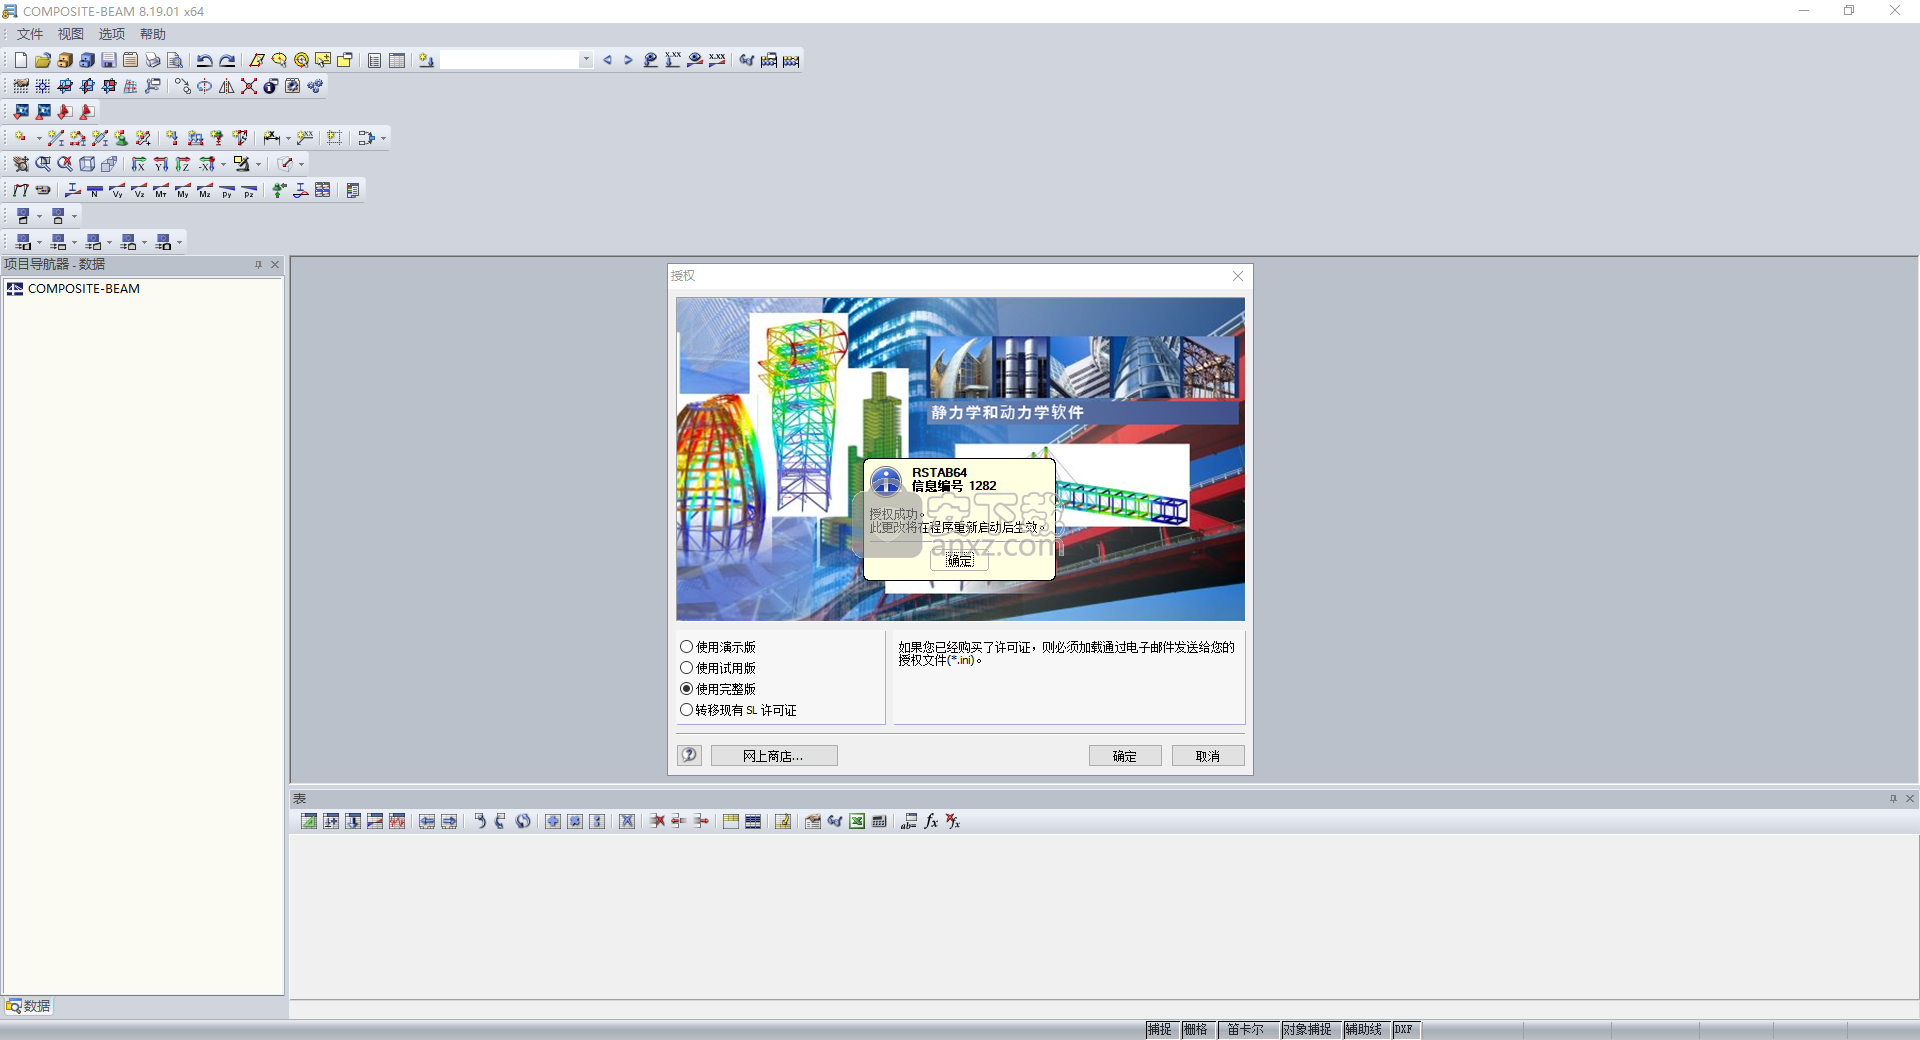Click the Redo arrow icon
The width and height of the screenshot is (1920, 1040).
click(x=227, y=60)
